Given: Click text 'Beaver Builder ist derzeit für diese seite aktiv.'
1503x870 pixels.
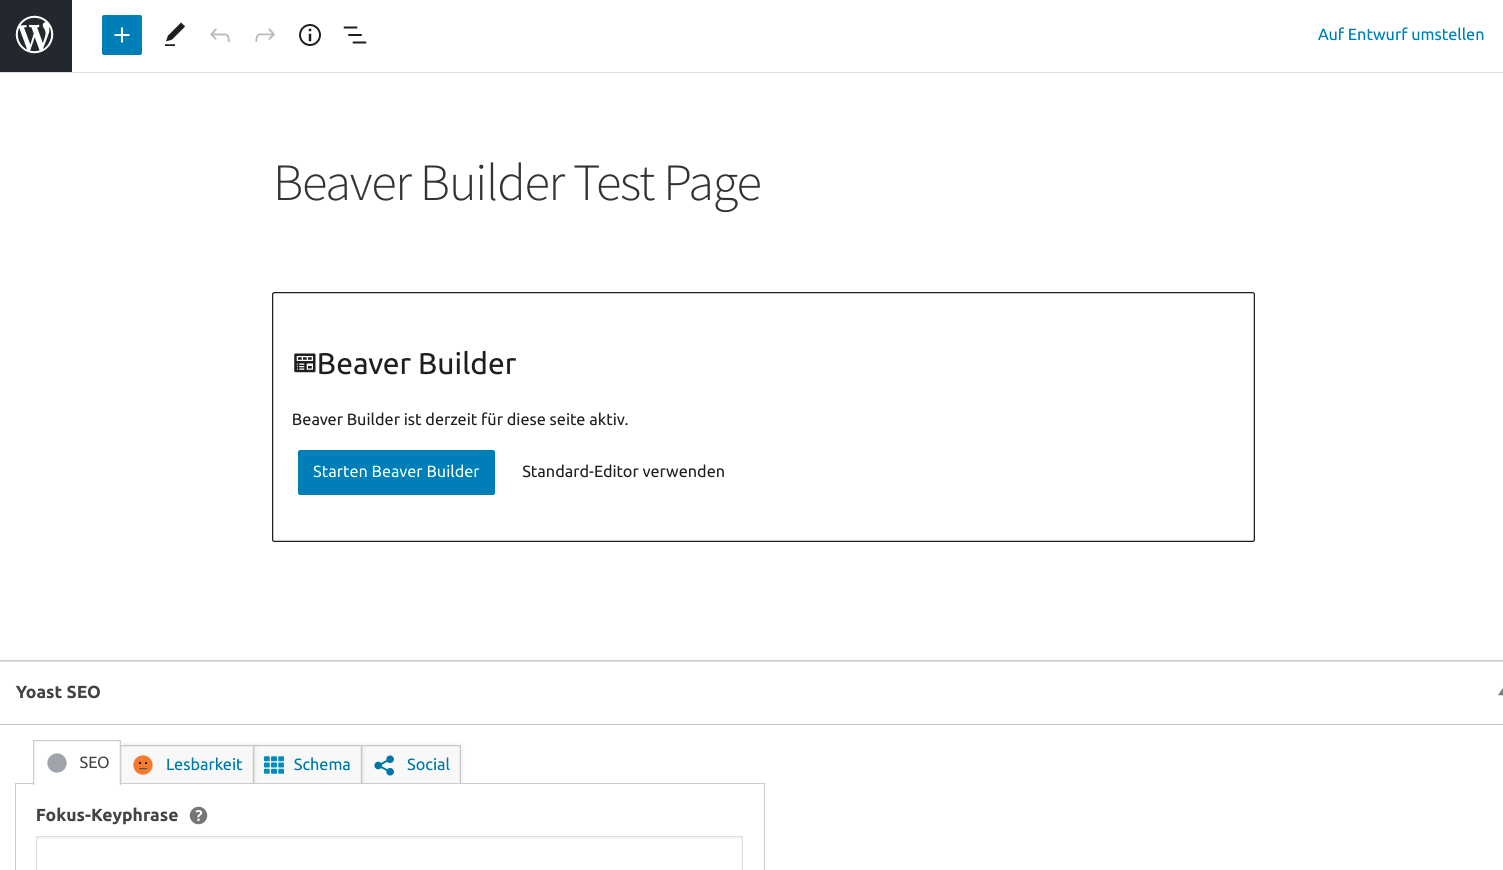Looking at the screenshot, I should (x=460, y=420).
